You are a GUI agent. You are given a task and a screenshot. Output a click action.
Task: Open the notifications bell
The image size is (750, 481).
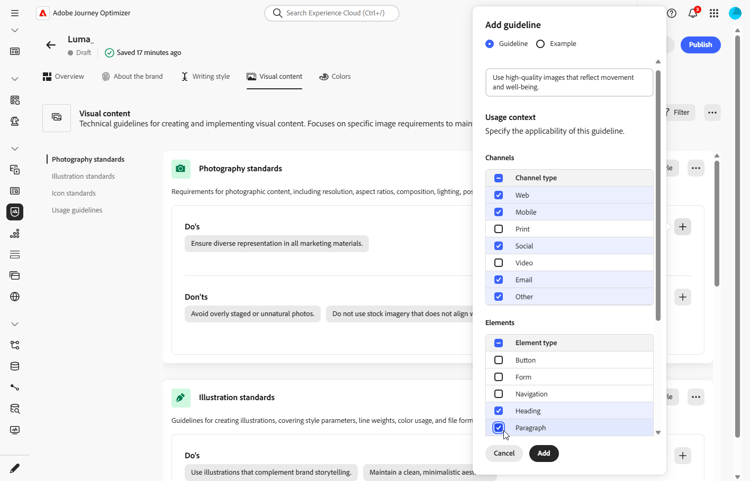[692, 13]
